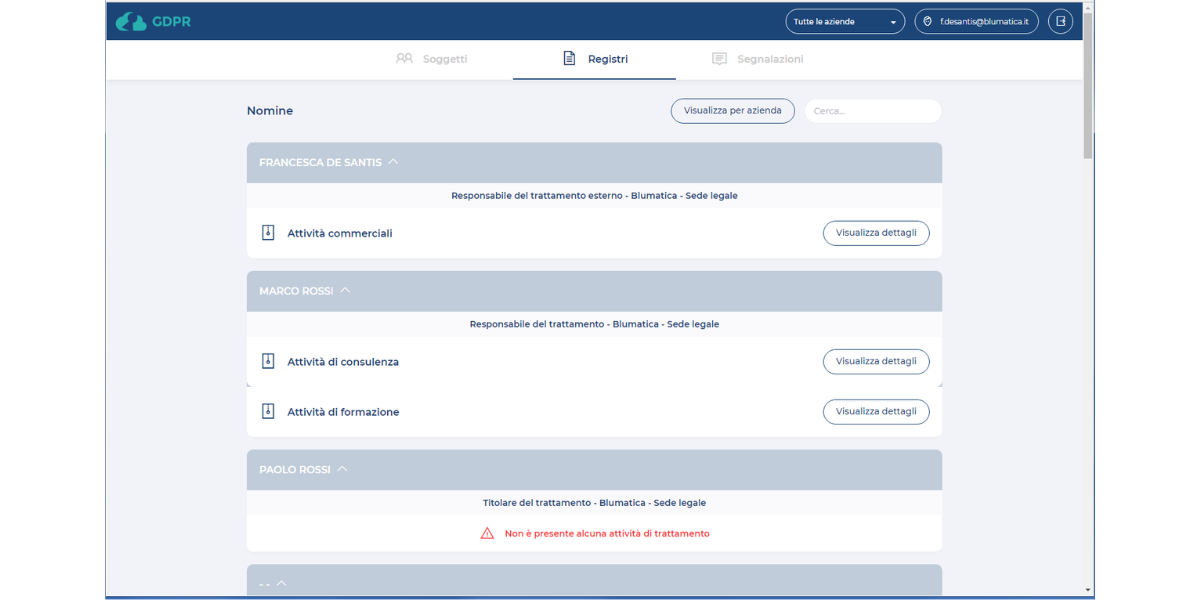Image resolution: width=1200 pixels, height=600 pixels.
Task: Collapse the Francesca De Santis section
Action: click(393, 162)
